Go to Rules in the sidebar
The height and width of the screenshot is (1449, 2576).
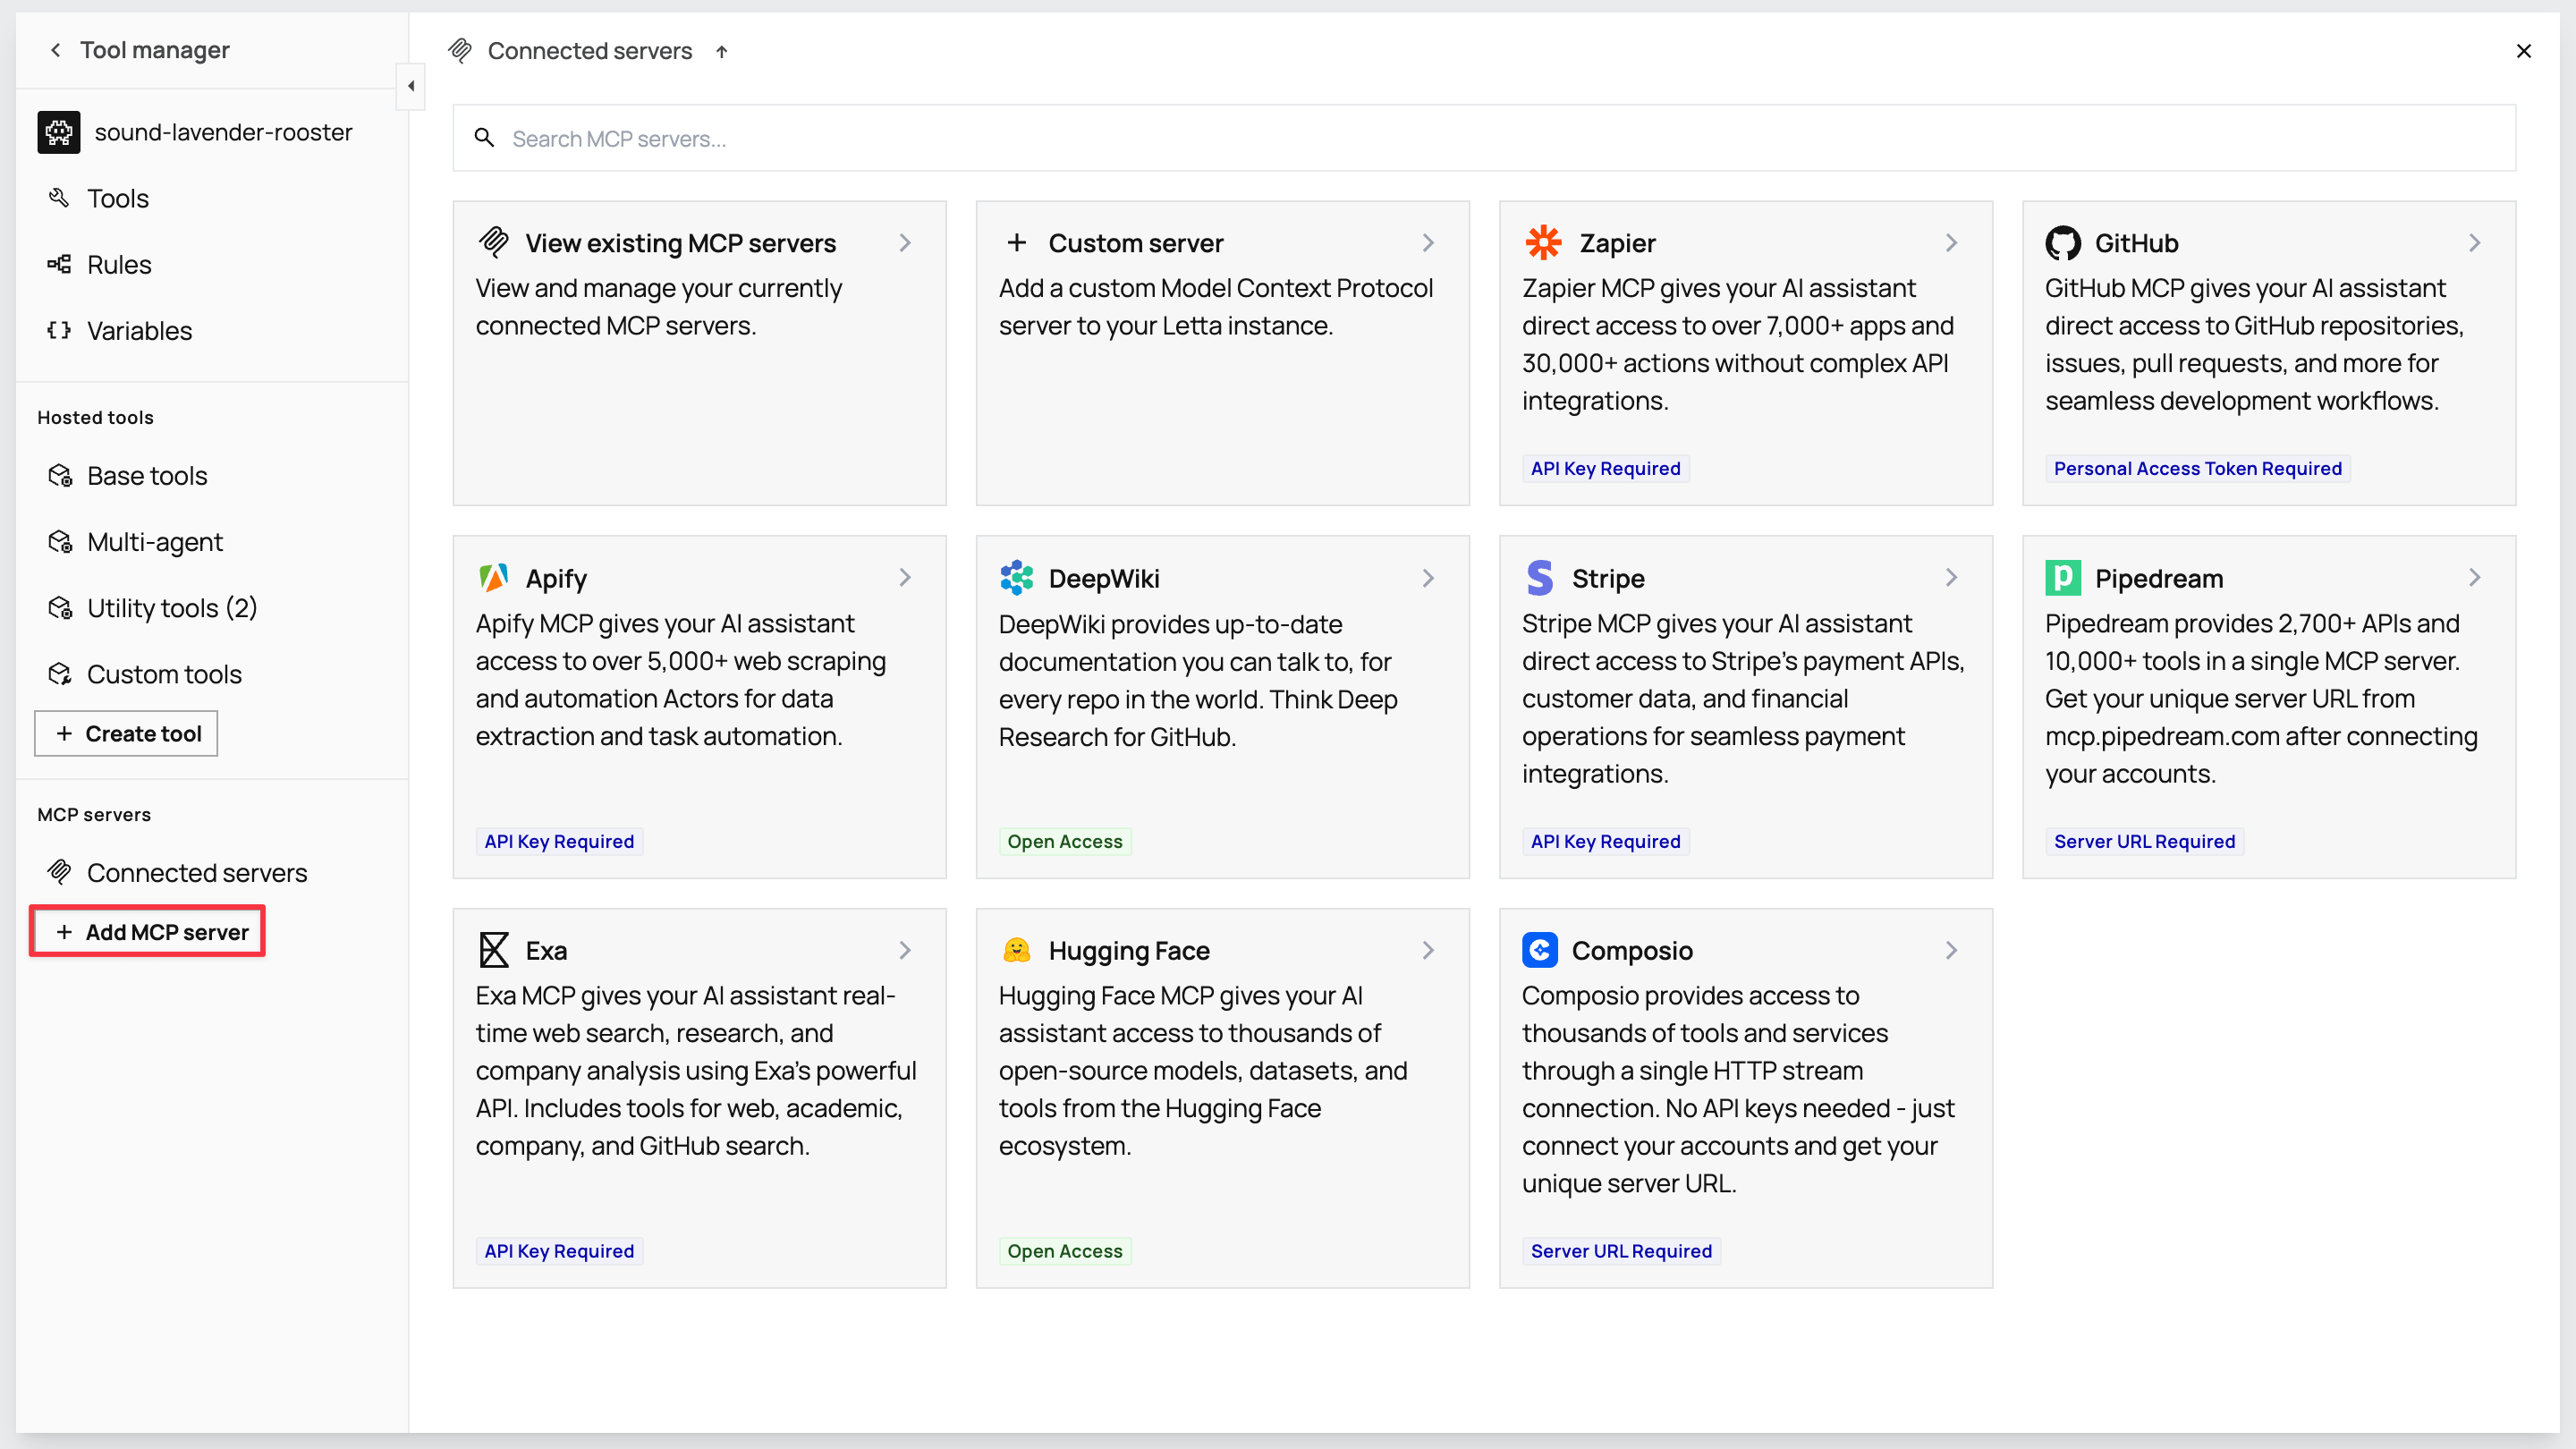coord(119,264)
